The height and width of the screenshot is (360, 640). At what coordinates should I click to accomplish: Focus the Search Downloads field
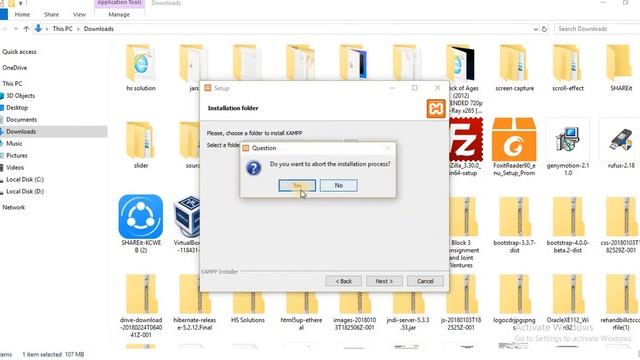point(597,29)
